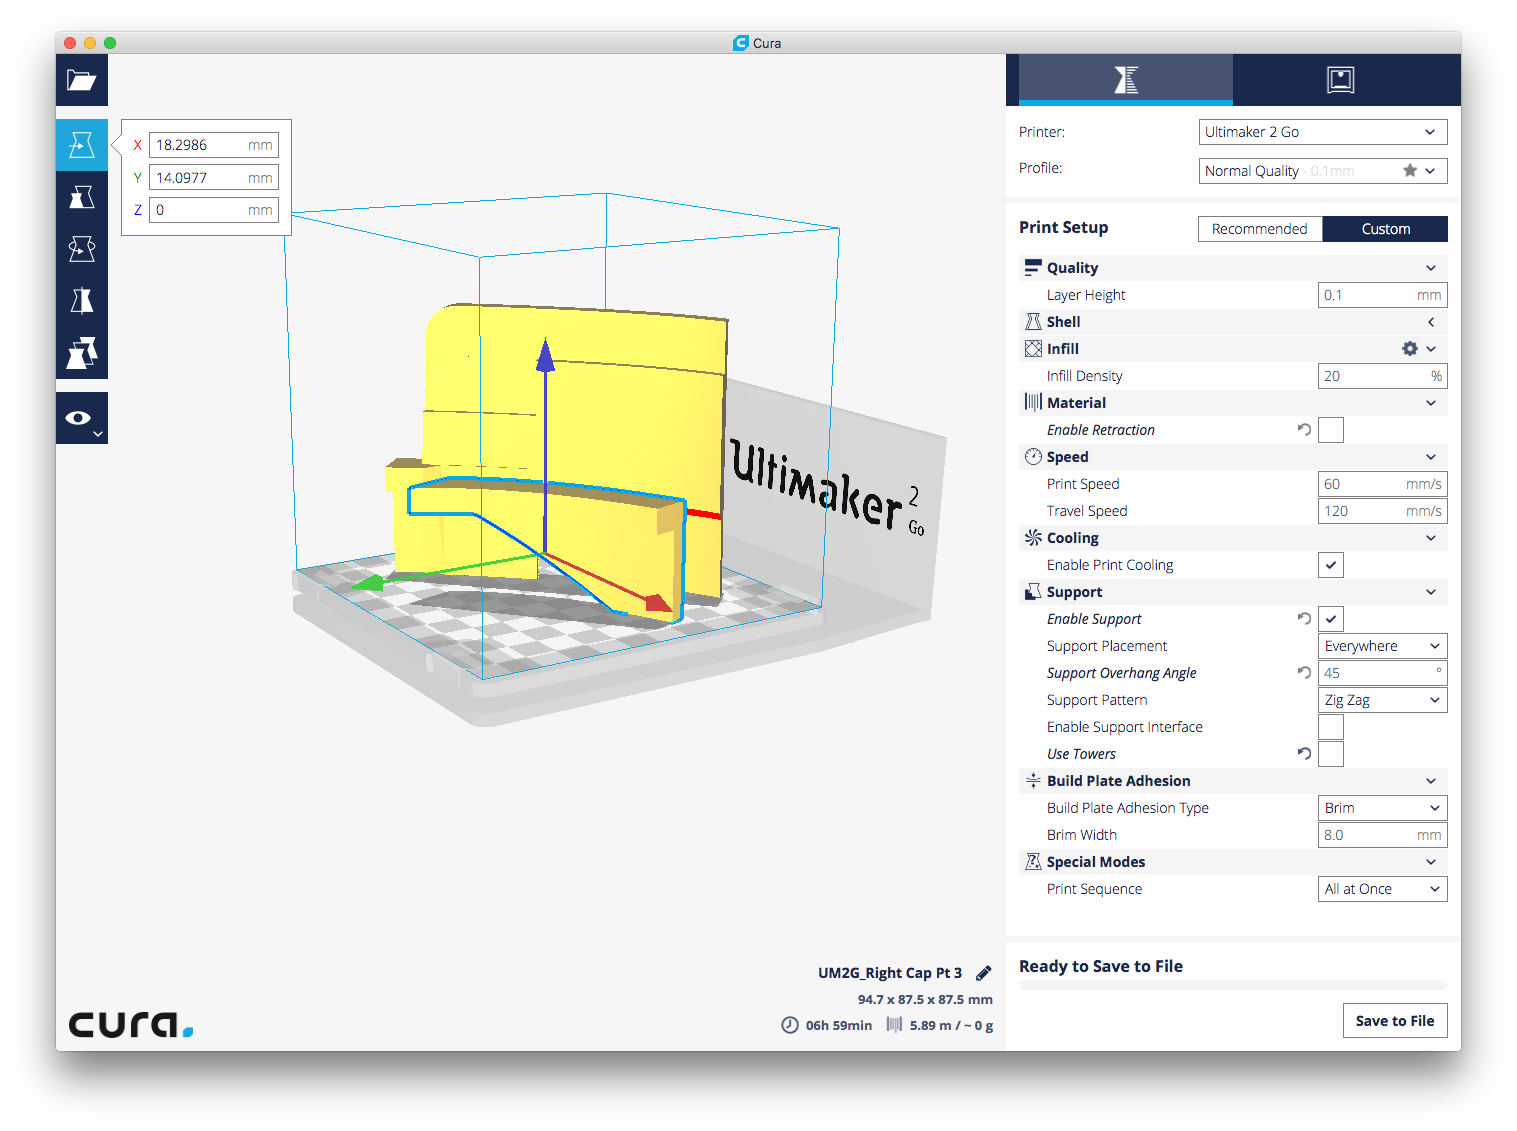Click the Layer Height field
Image resolution: width=1517 pixels, height=1131 pixels.
click(1382, 295)
